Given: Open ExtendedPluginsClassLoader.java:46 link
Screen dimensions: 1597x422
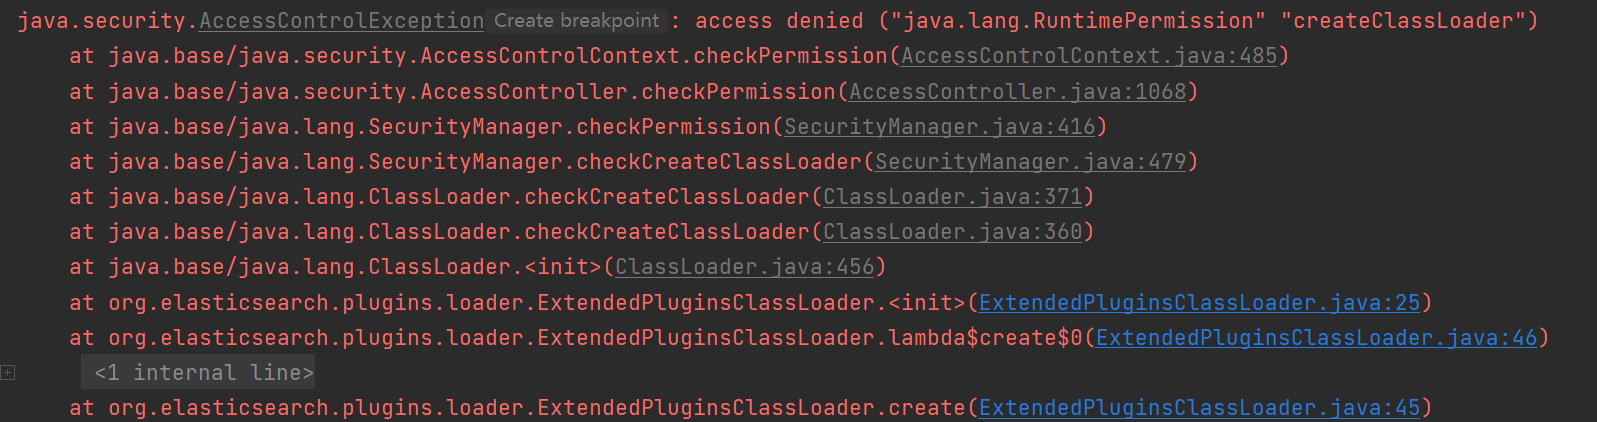Looking at the screenshot, I should (1316, 338).
